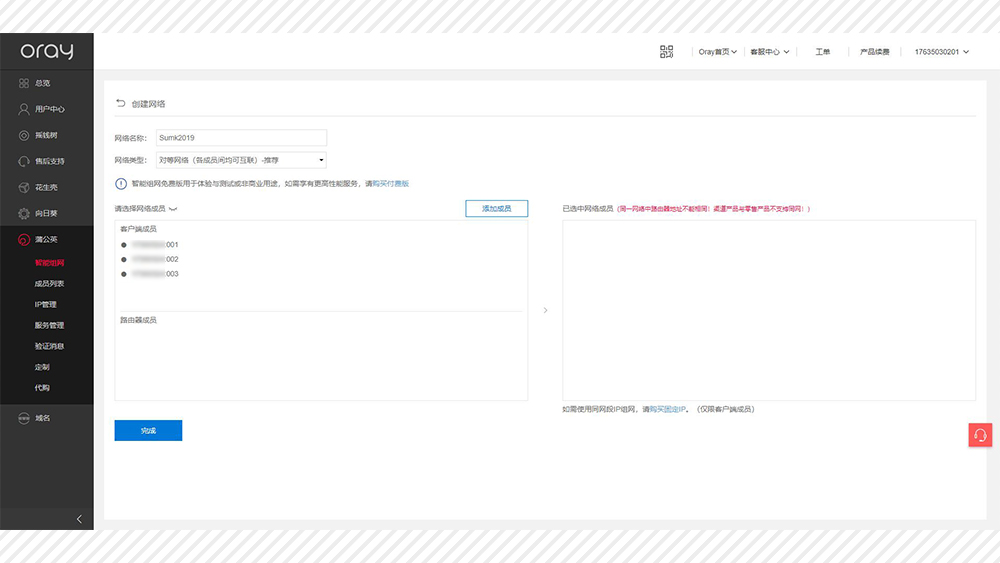Open IP管理 in the sidebar submenu

tap(46, 304)
